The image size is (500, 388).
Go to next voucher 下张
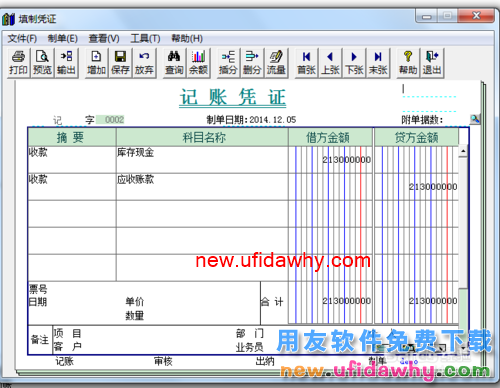tap(354, 63)
